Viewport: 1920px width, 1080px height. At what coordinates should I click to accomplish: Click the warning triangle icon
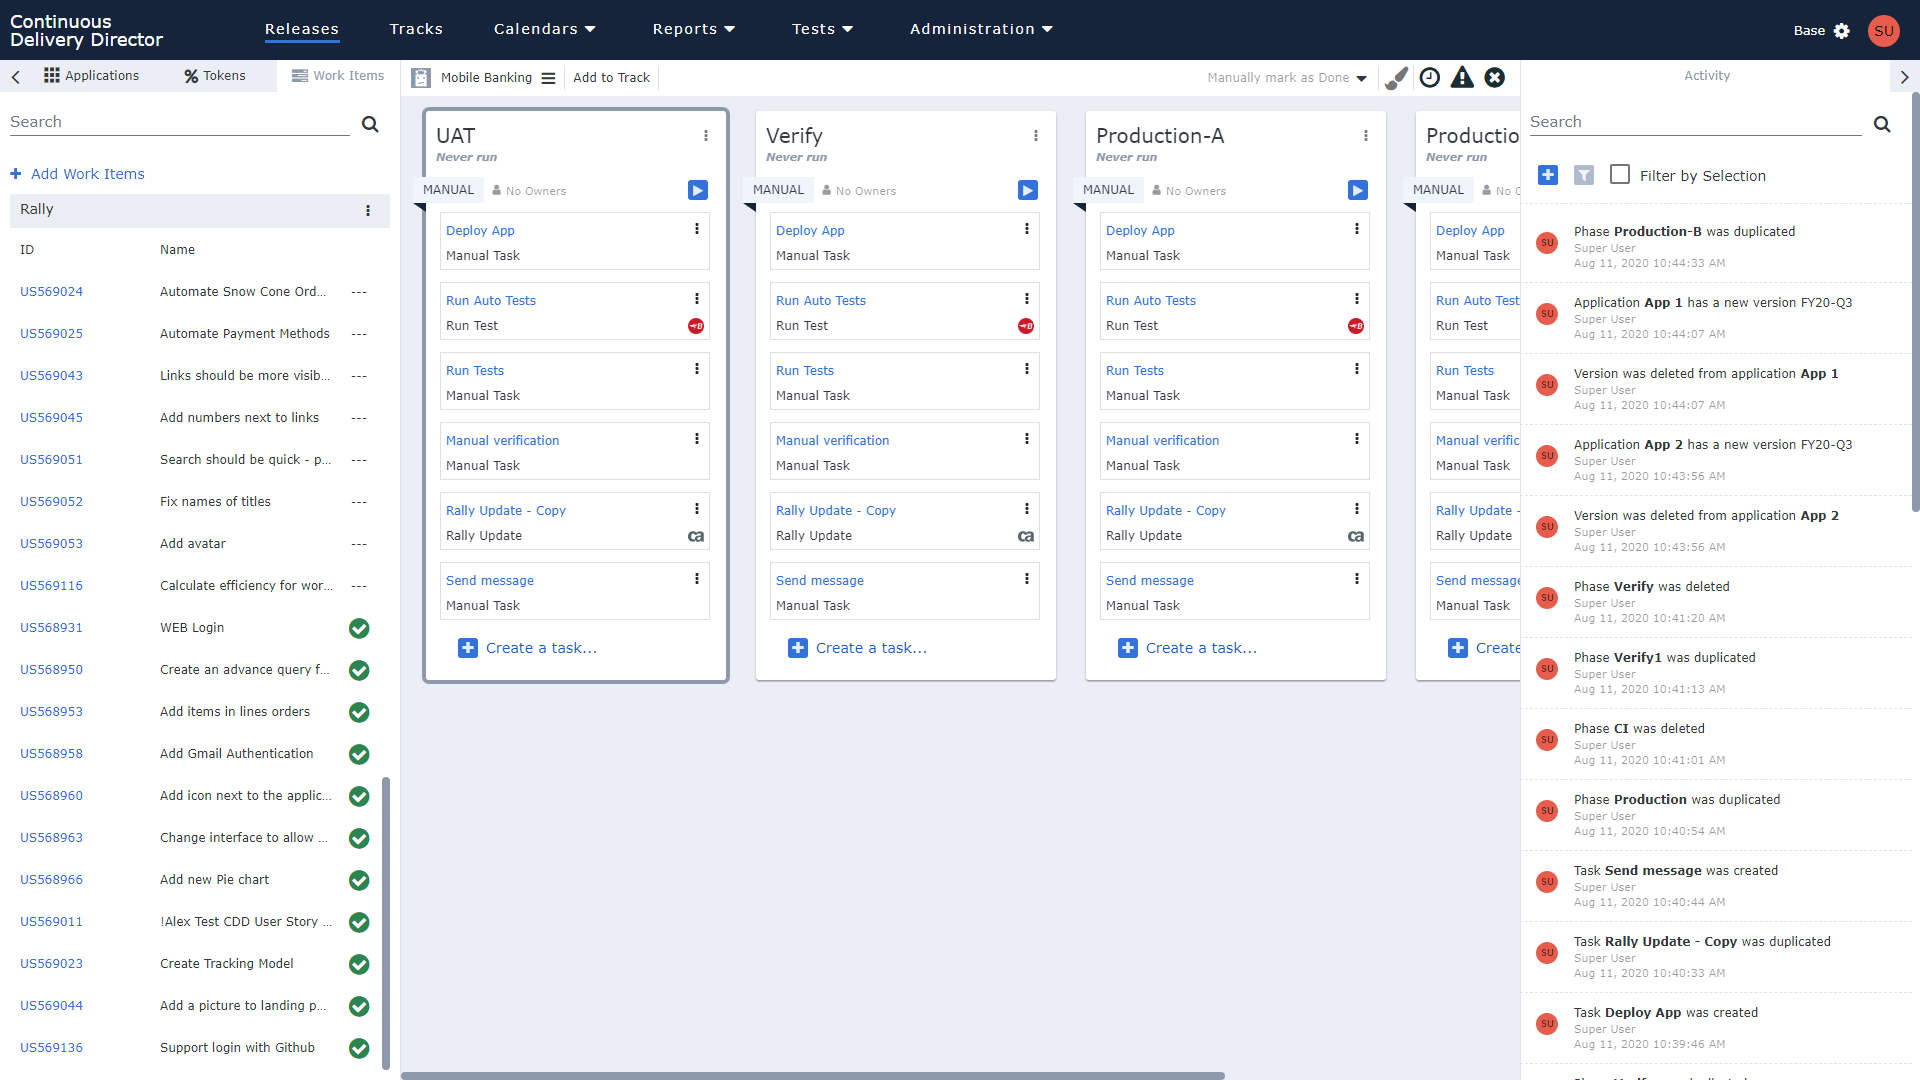tap(1462, 78)
